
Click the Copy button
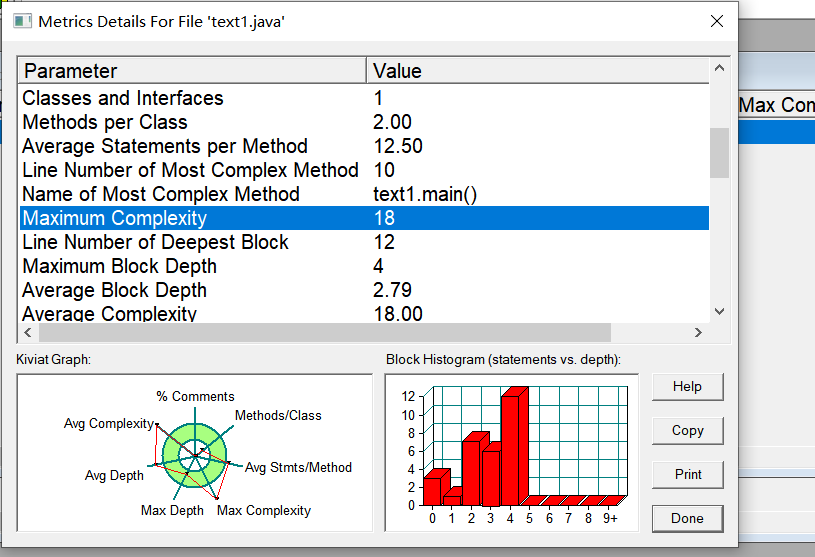pos(687,431)
